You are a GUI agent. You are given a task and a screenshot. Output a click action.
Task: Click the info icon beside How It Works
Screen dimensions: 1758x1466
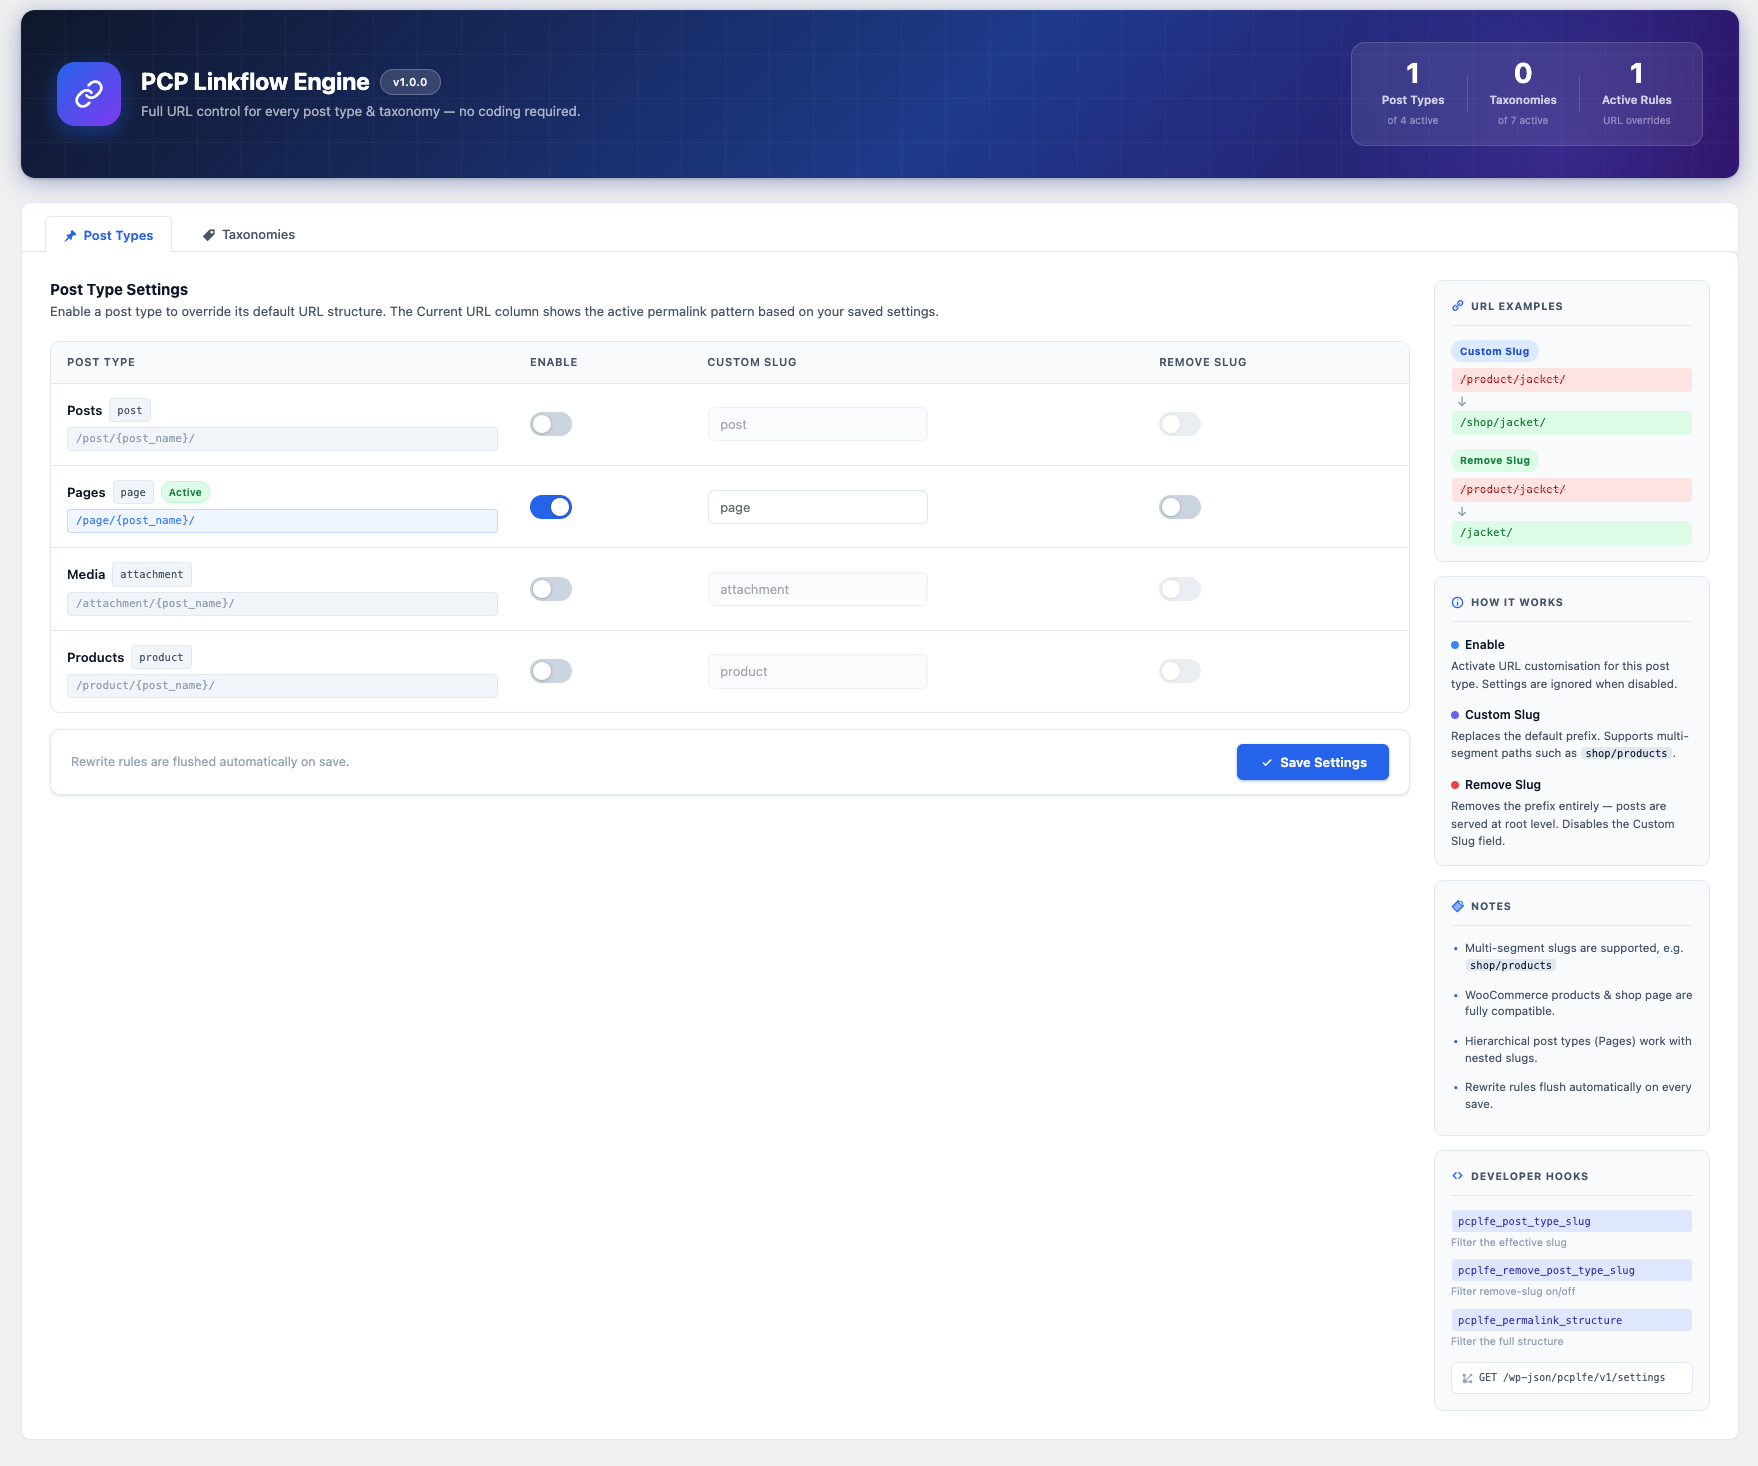[1457, 602]
